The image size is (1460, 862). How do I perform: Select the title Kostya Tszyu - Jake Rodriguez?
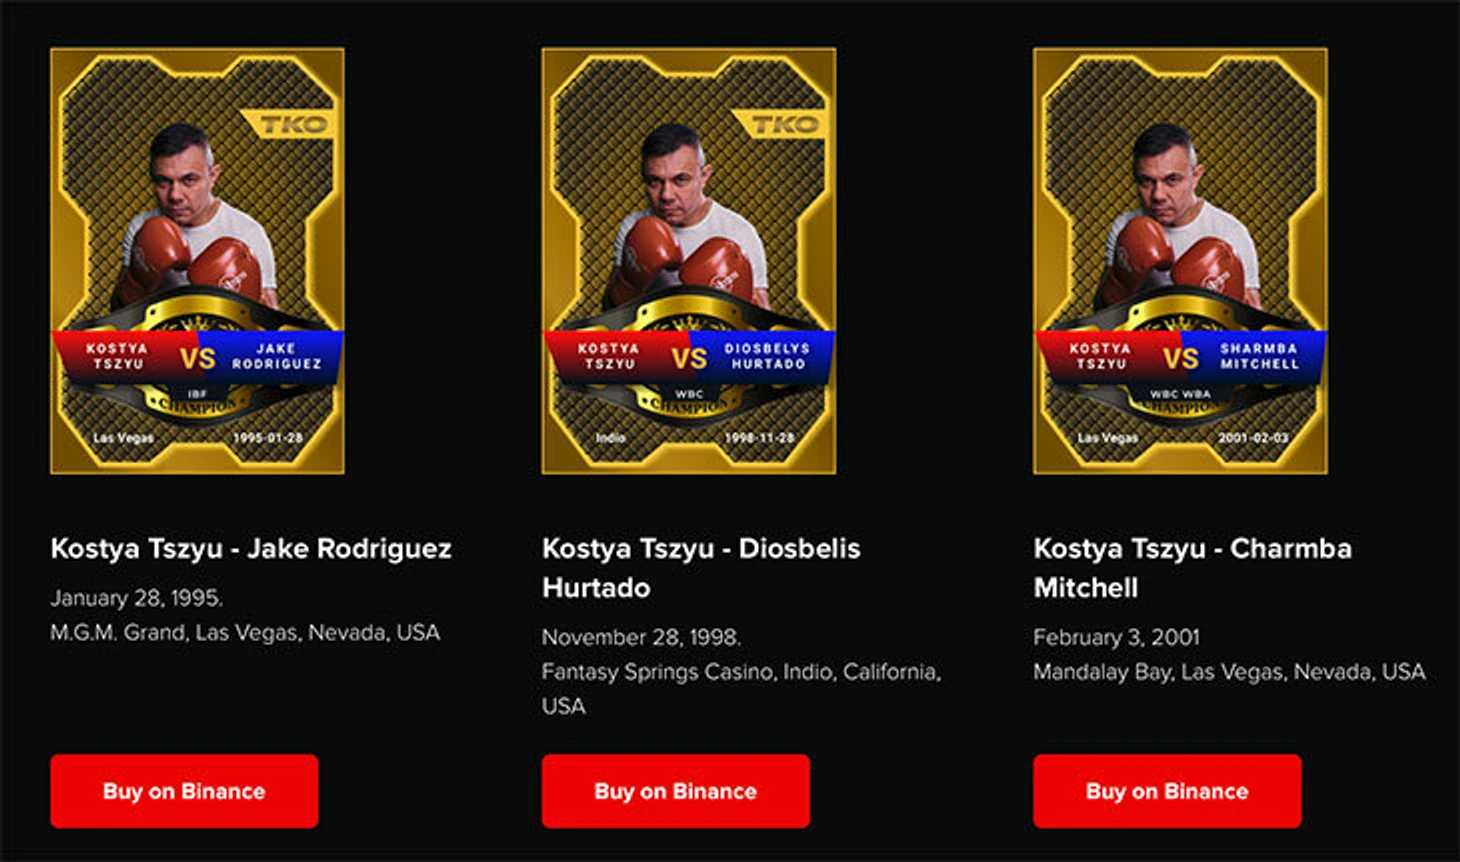pyautogui.click(x=251, y=548)
